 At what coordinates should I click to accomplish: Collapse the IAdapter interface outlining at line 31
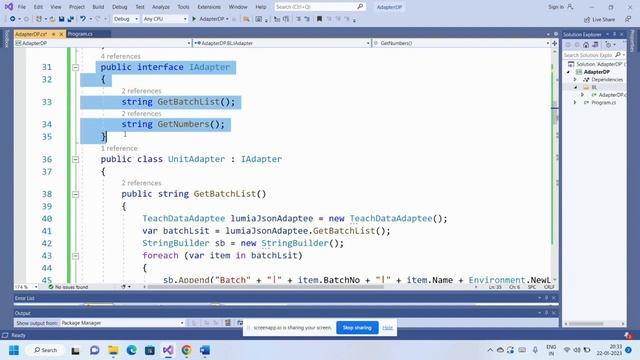(x=76, y=67)
